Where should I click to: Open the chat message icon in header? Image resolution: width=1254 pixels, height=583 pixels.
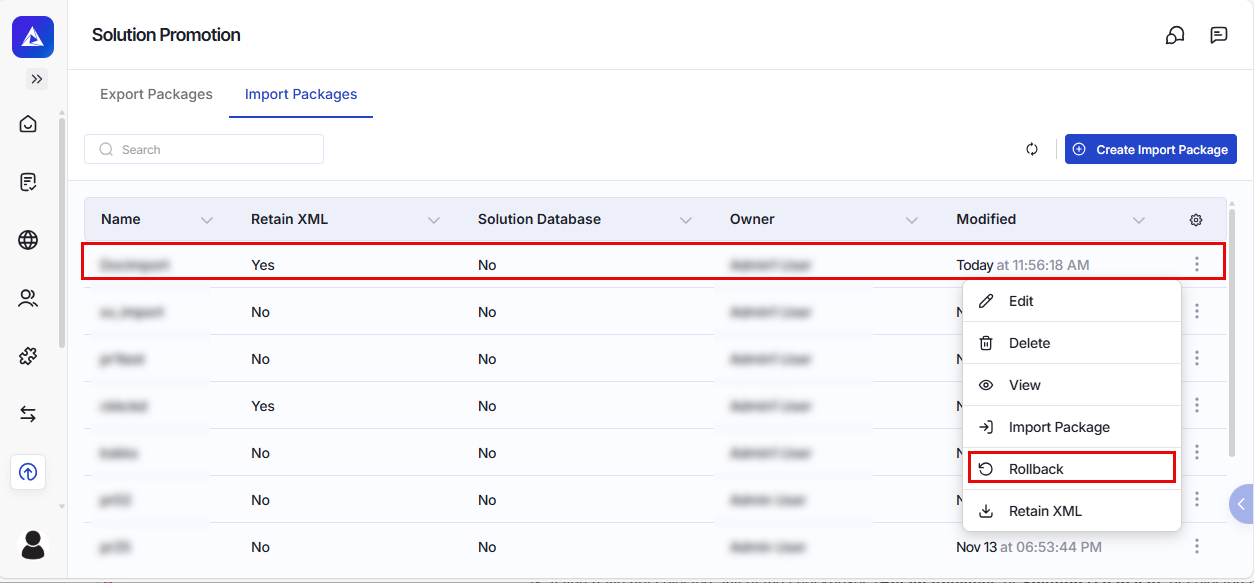[1219, 35]
